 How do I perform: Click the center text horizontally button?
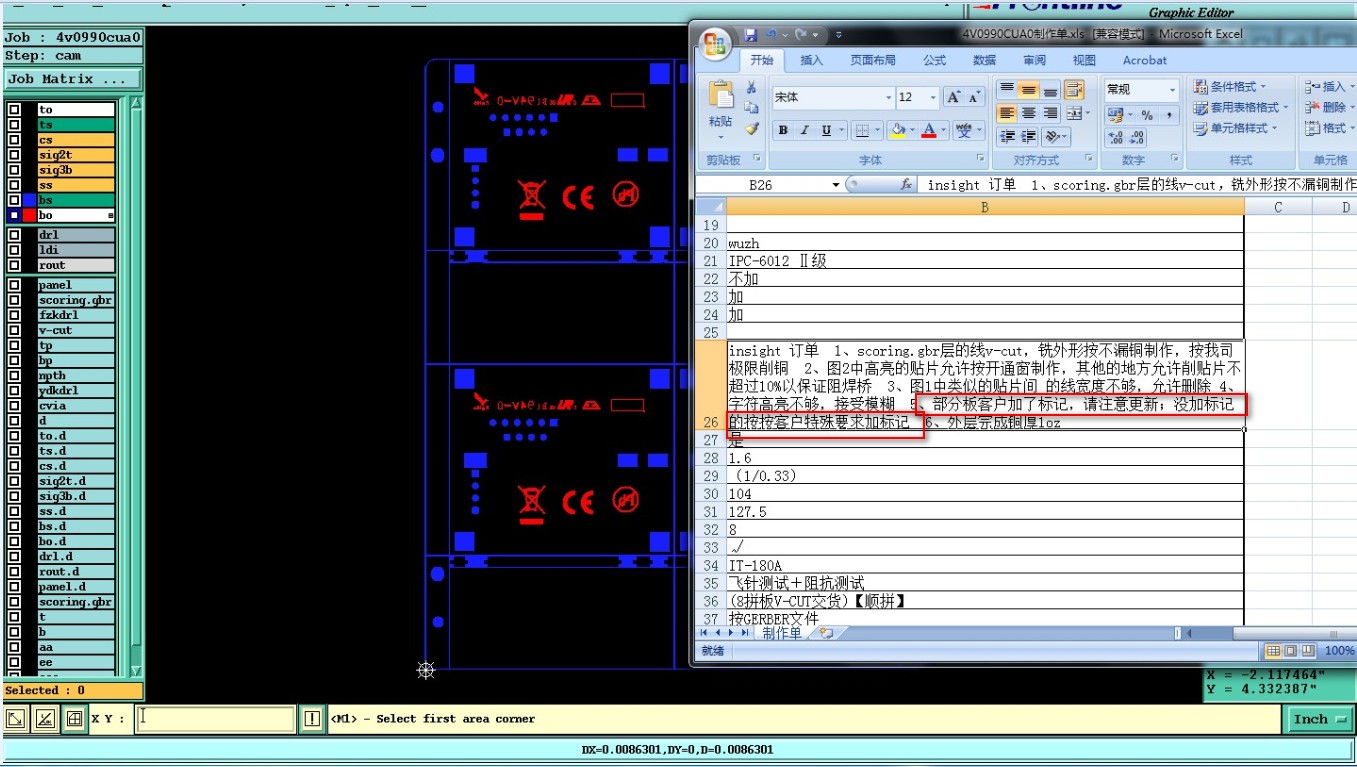click(1028, 113)
